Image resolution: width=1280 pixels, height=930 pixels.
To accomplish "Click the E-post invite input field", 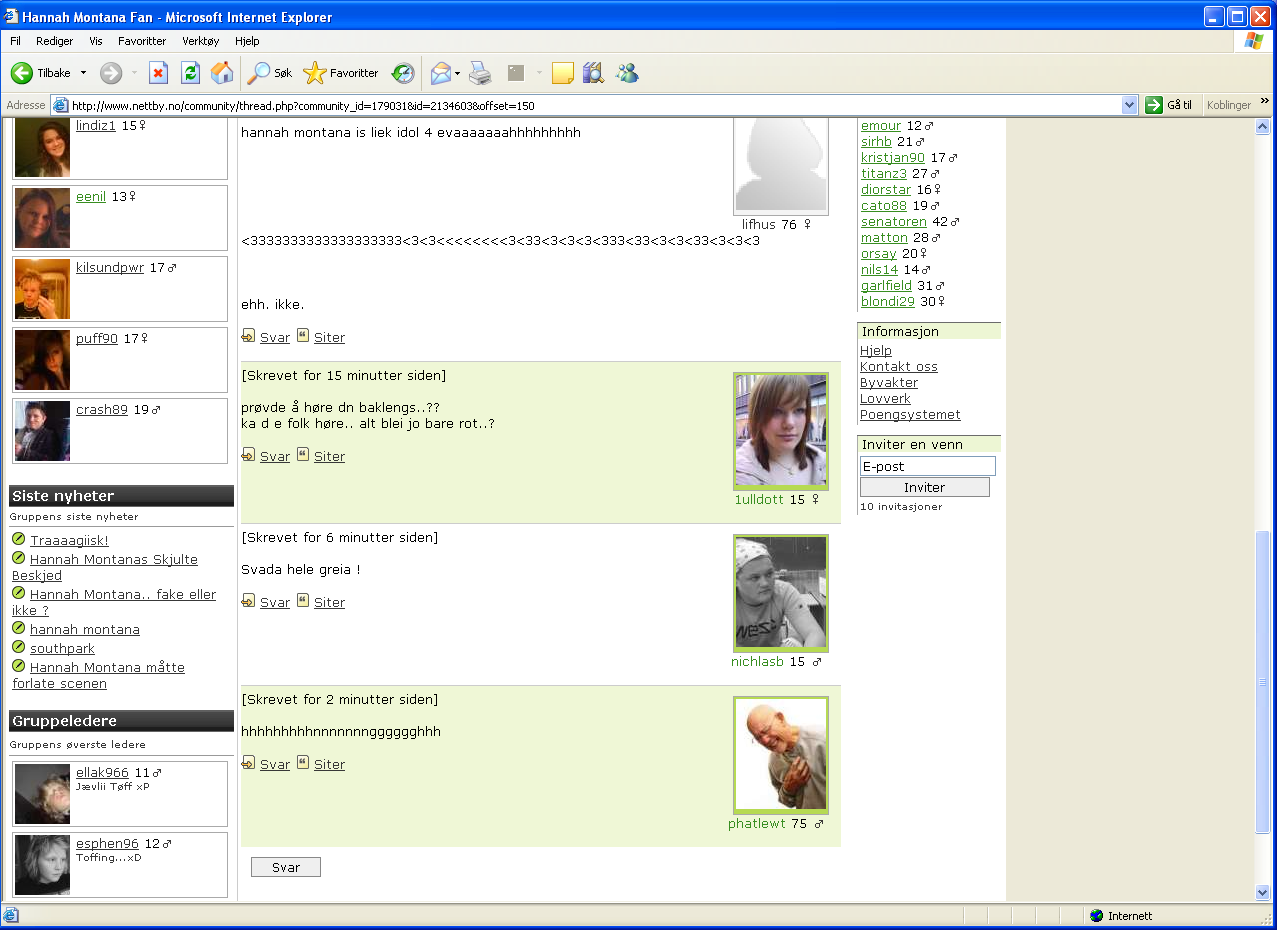I will coord(928,466).
